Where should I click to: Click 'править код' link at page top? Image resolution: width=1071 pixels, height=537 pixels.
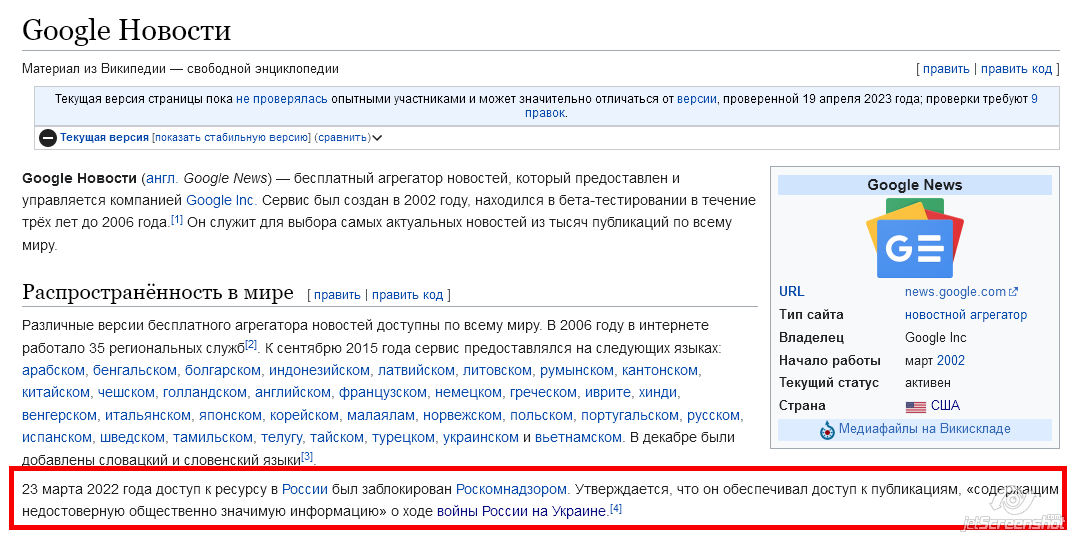click(x=1016, y=69)
